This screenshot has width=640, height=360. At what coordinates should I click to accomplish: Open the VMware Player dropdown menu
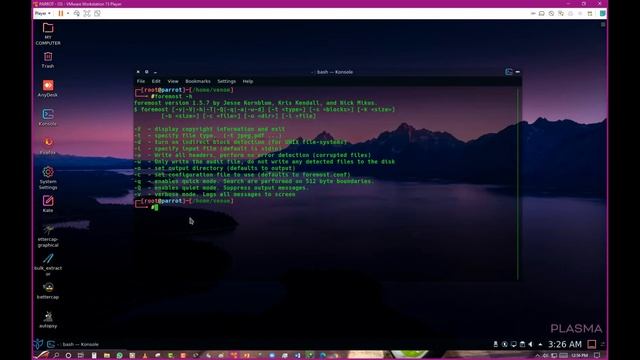click(42, 13)
